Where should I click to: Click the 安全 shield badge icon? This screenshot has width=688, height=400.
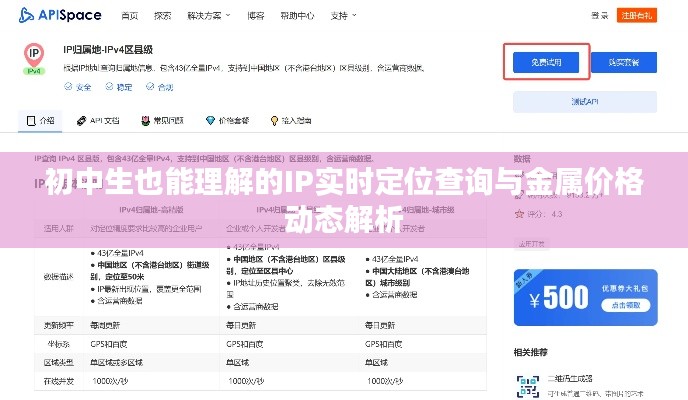click(68, 87)
